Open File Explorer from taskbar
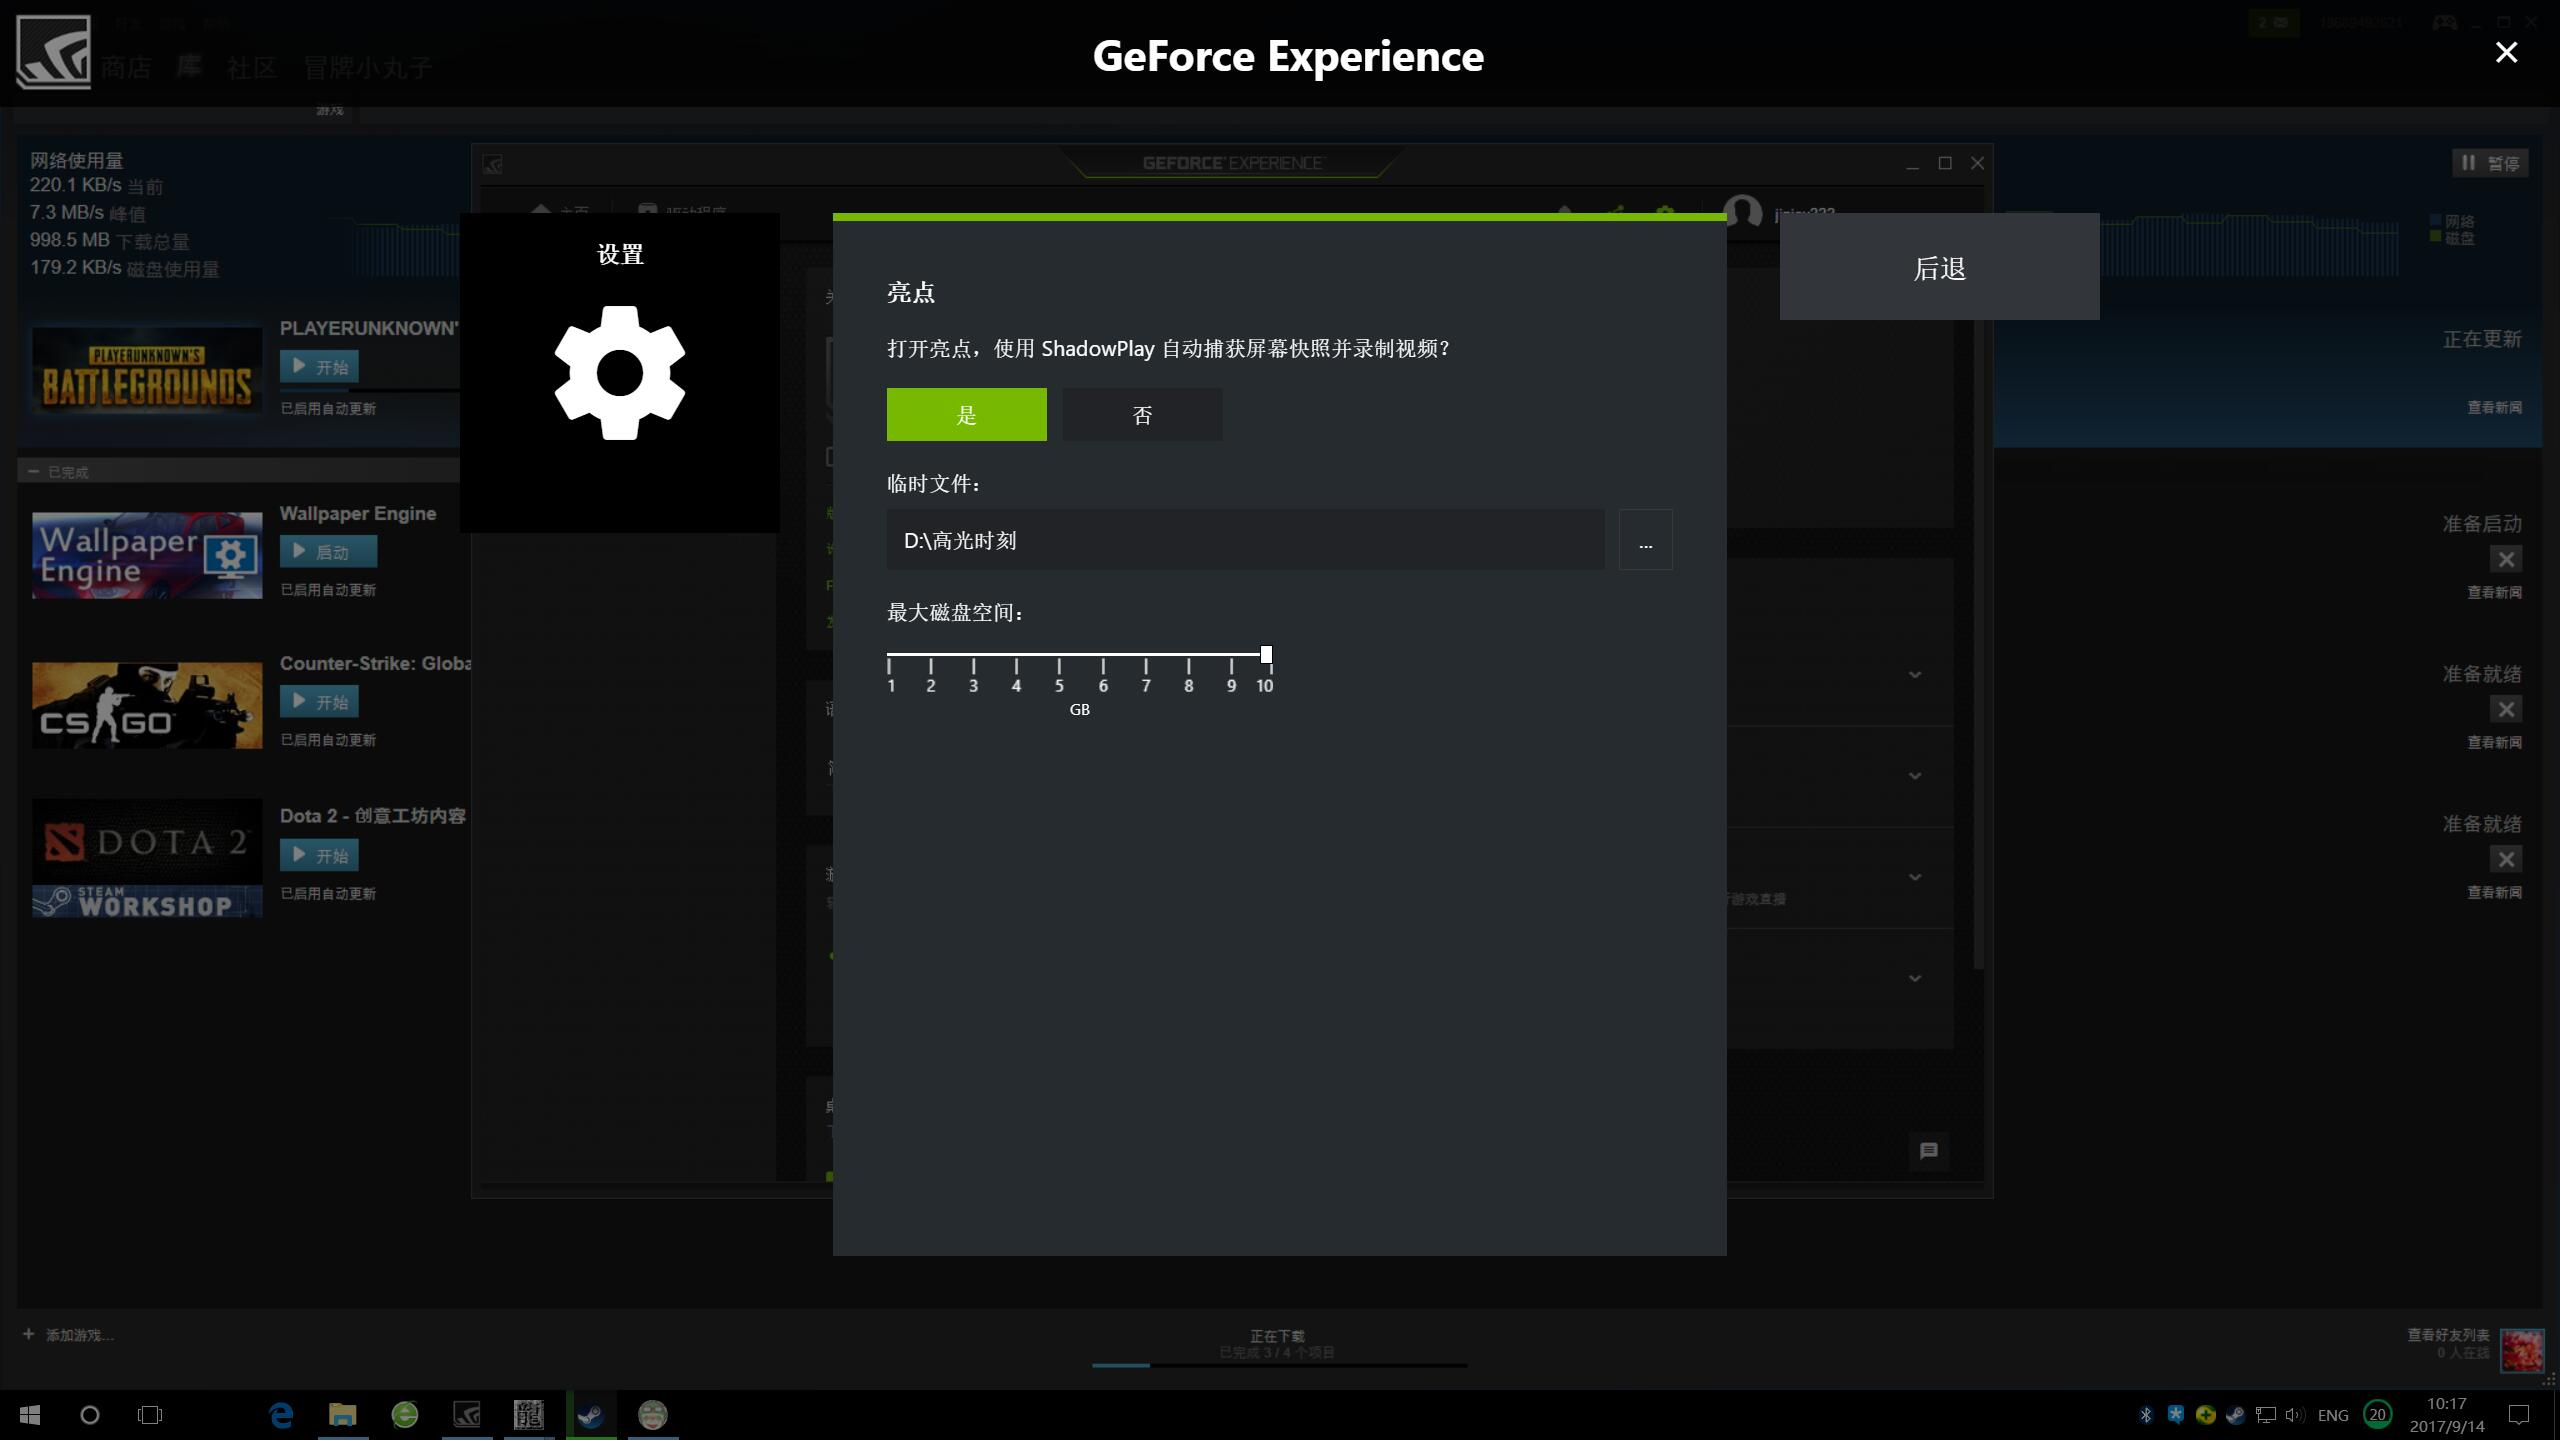 click(x=343, y=1415)
